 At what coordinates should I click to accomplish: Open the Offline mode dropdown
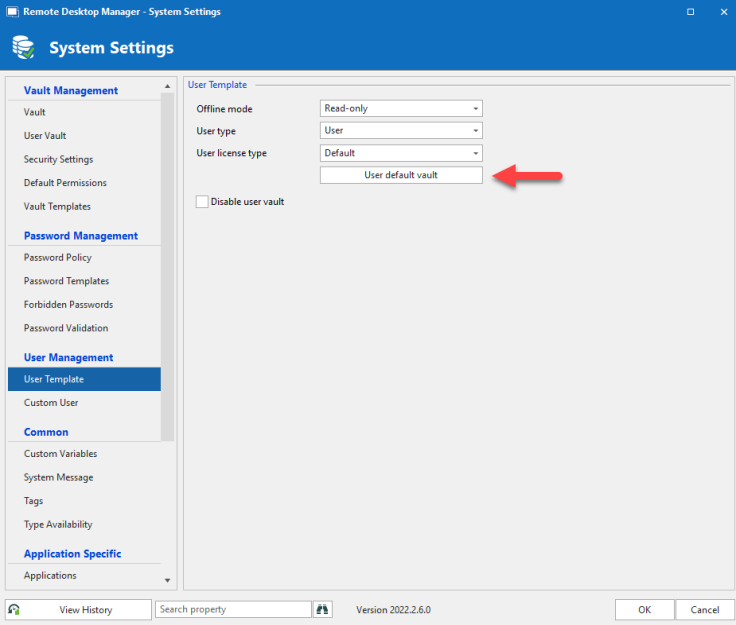pos(401,108)
